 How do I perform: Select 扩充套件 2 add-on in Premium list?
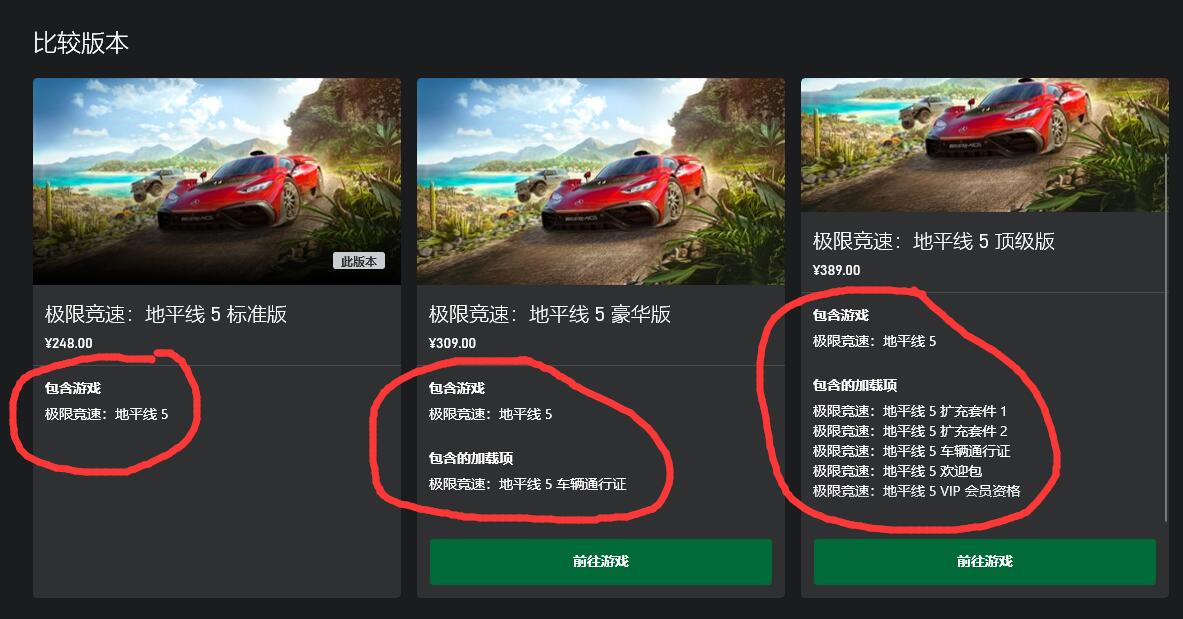coord(910,431)
